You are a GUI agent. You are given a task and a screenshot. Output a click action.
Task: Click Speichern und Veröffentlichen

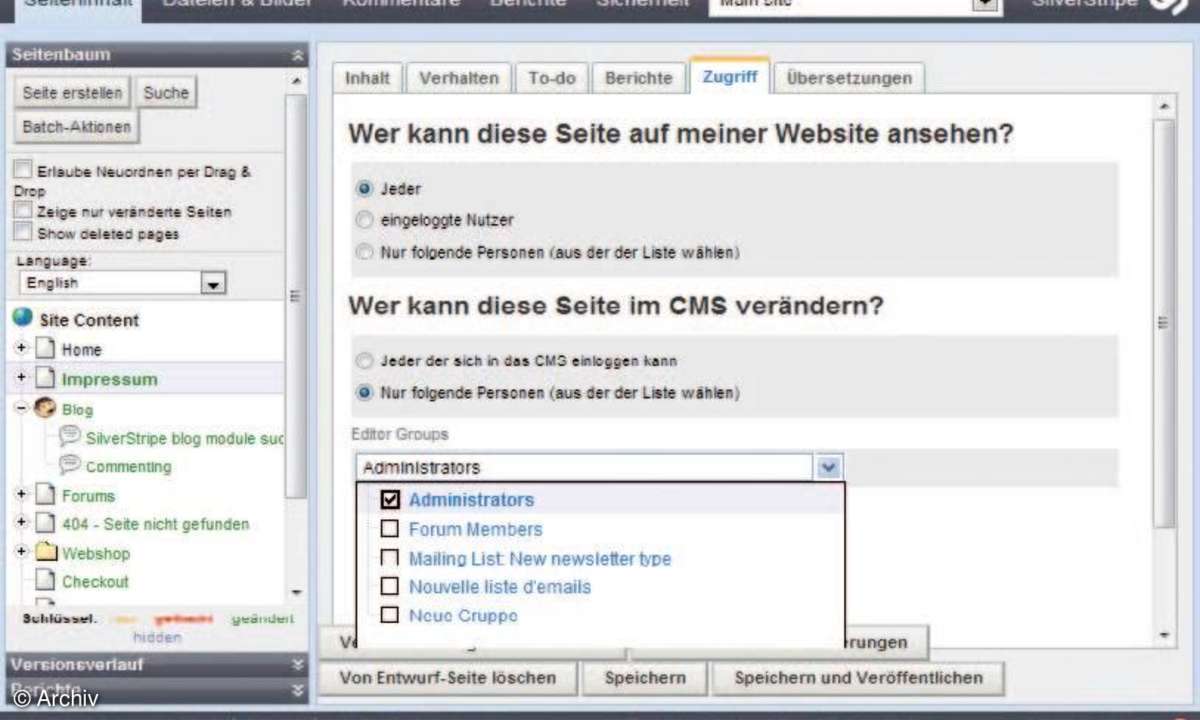click(858, 678)
